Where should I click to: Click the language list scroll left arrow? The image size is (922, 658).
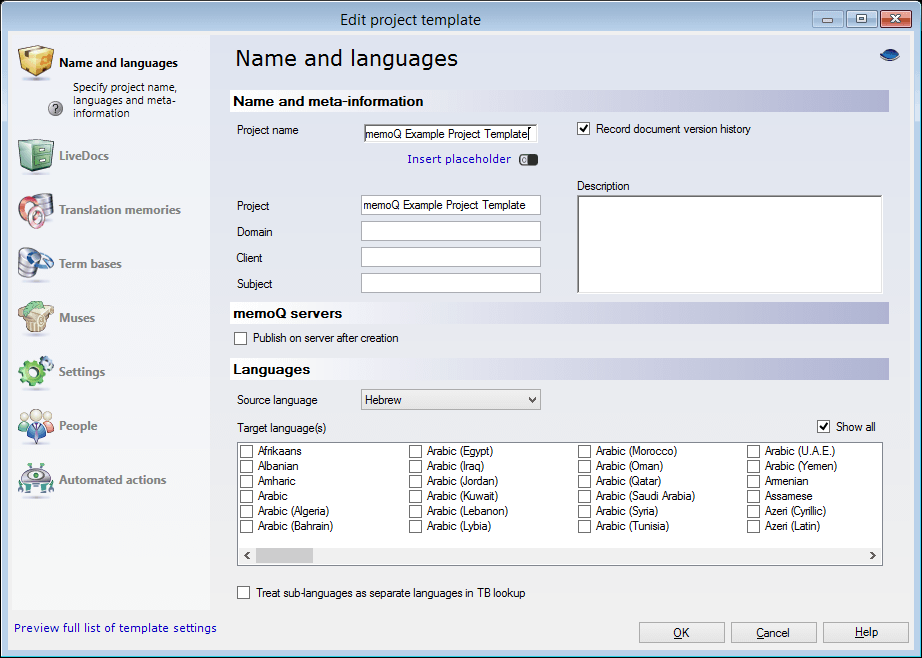pos(248,556)
